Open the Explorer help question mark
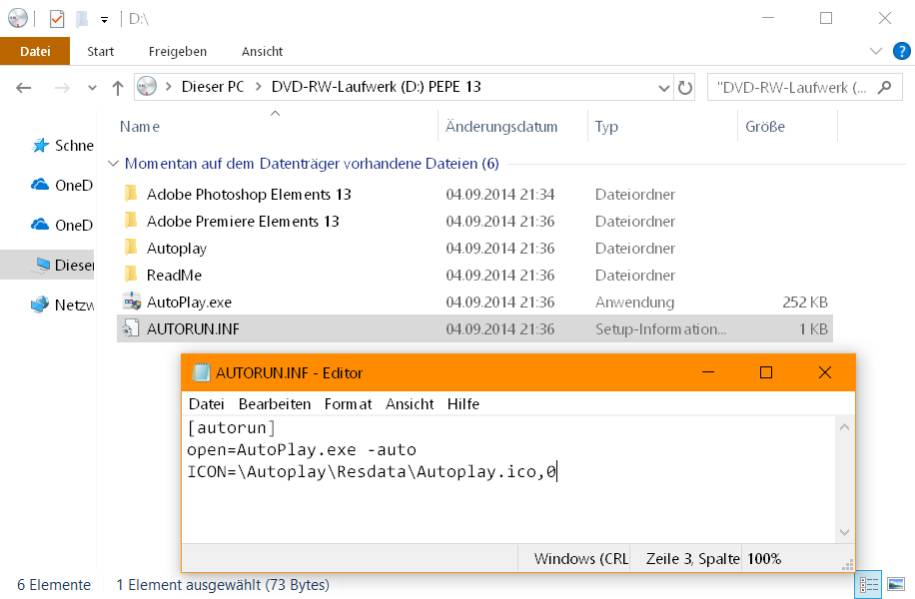The image size is (915, 599). pos(898,51)
